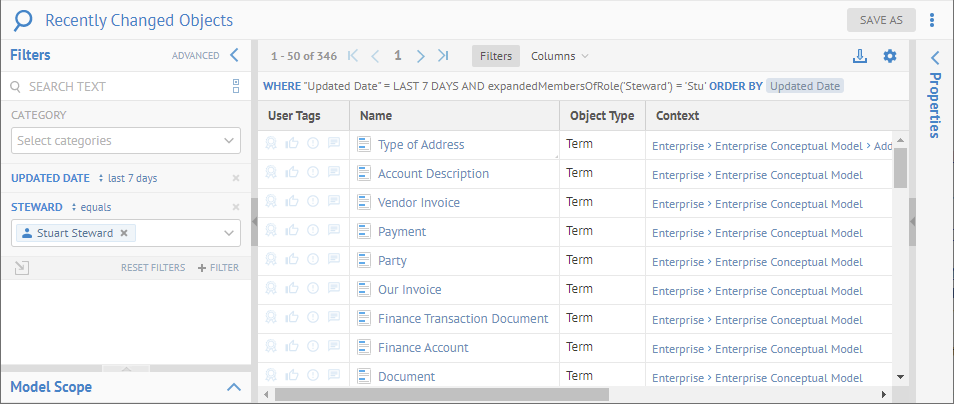
Task: Click the Save As button
Action: point(880,20)
